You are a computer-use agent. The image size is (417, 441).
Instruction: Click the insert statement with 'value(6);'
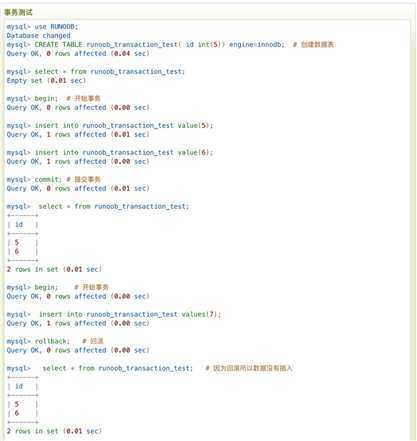coord(110,153)
